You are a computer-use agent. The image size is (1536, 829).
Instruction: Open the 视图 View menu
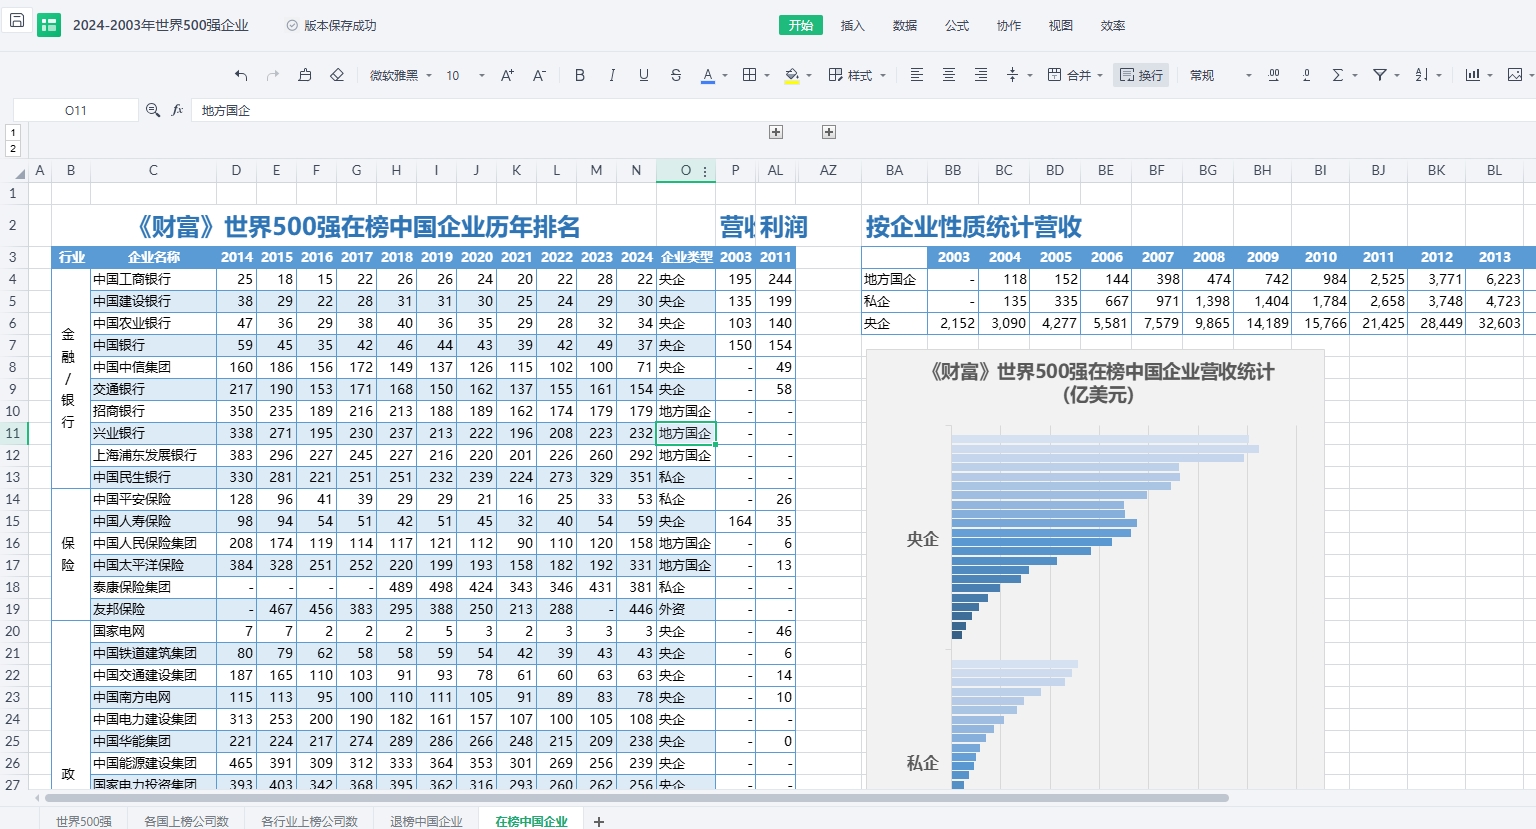tap(1061, 25)
